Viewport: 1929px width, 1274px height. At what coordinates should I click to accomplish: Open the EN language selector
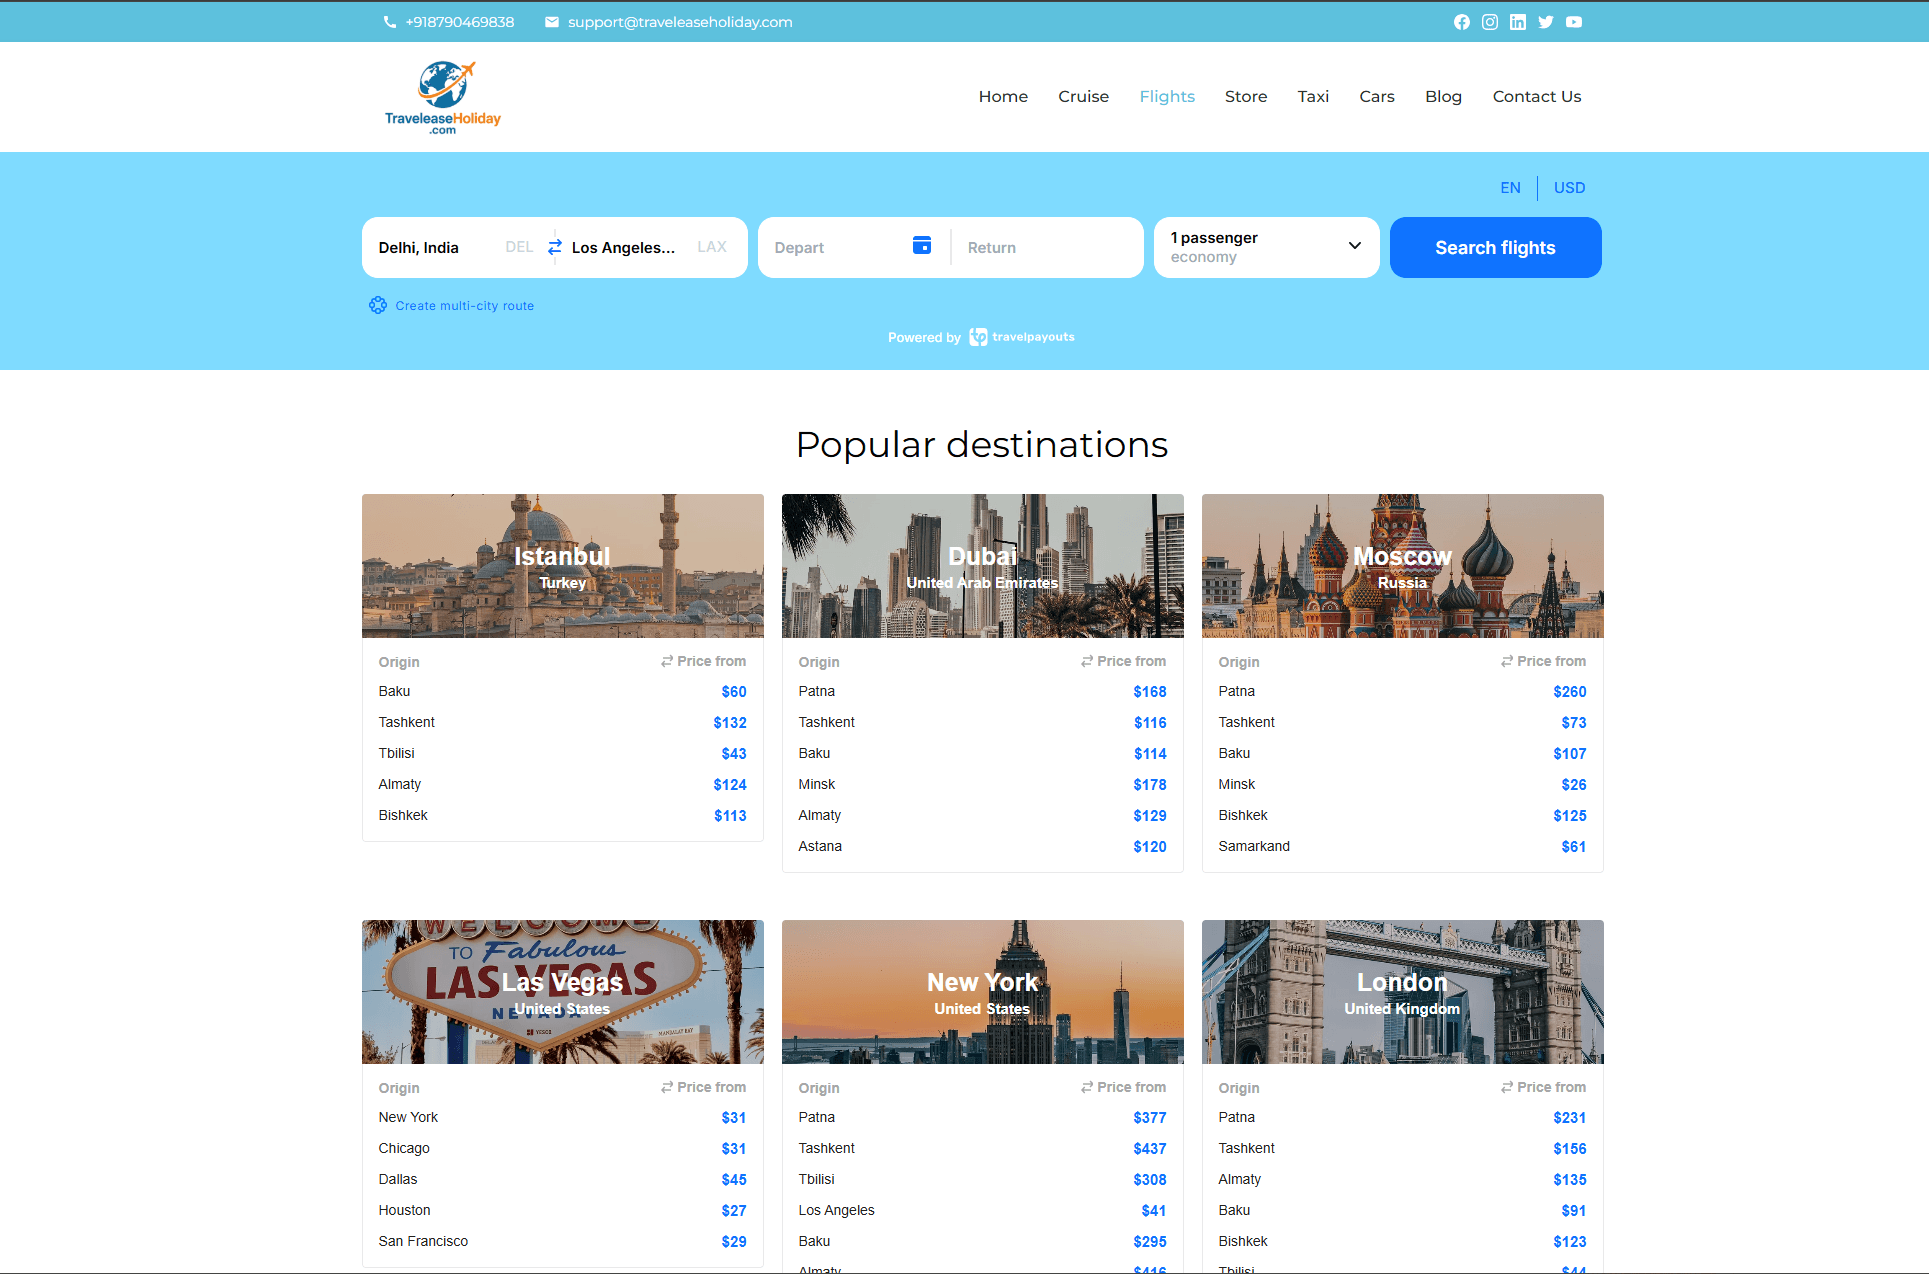coord(1509,188)
